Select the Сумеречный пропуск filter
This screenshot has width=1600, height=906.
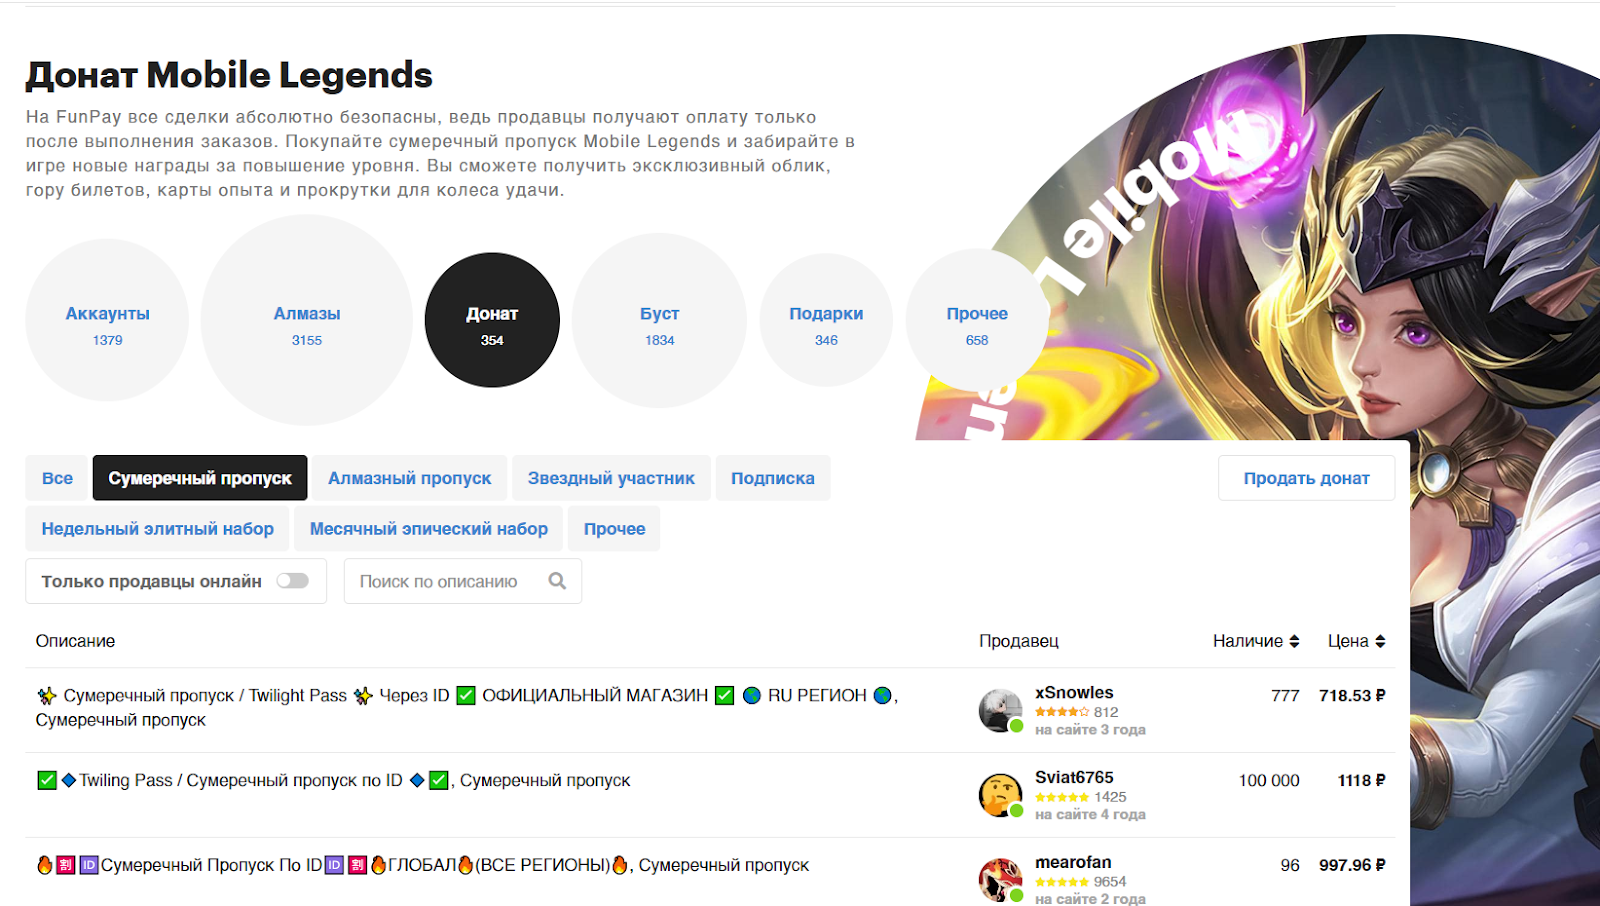[200, 478]
